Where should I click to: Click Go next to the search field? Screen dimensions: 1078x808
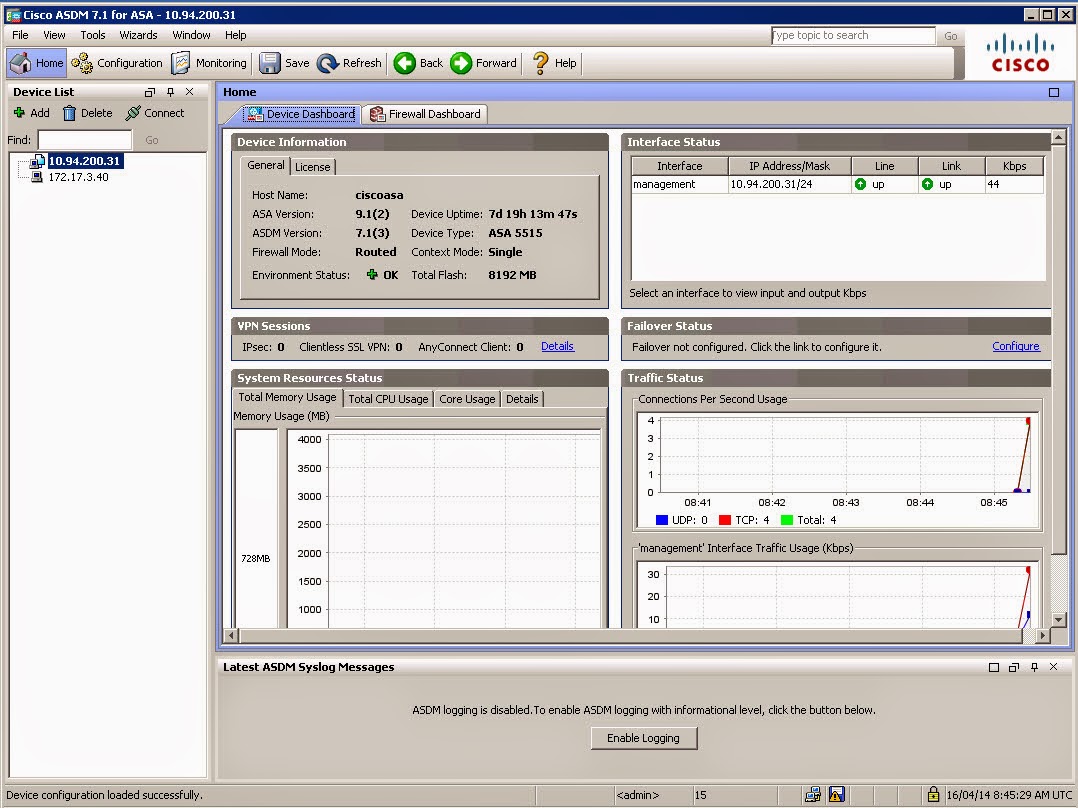(x=949, y=35)
